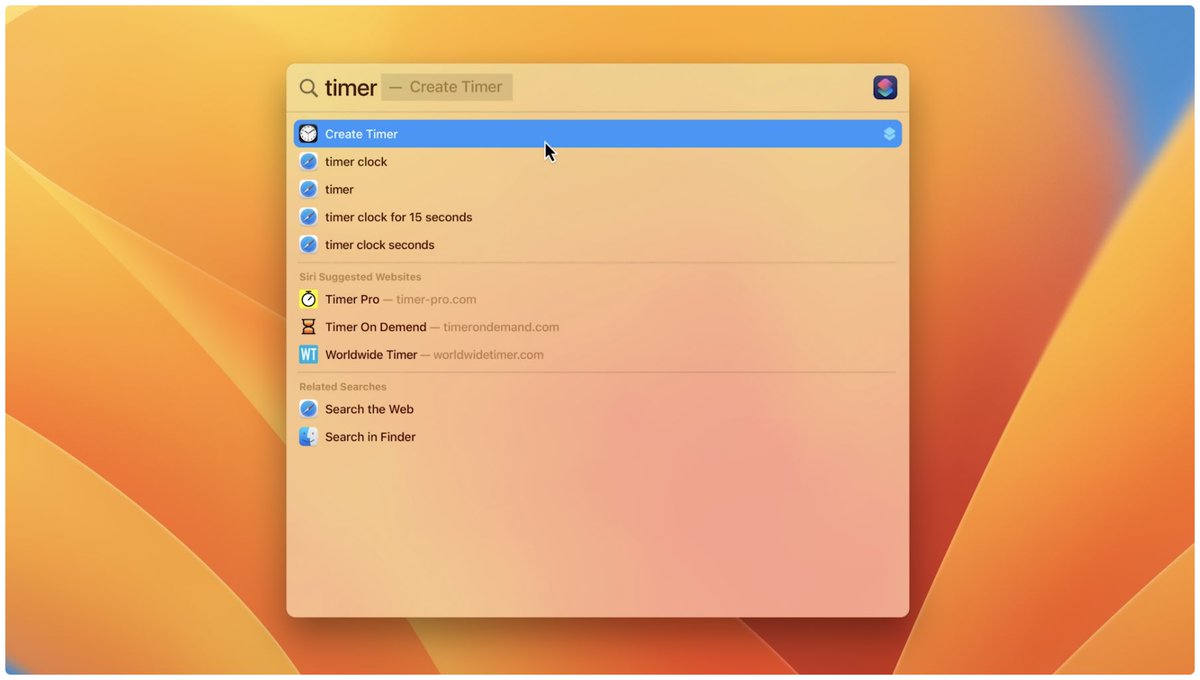
Task: Click Safari icon beside 'timer clock seconds'
Action: (x=308, y=245)
